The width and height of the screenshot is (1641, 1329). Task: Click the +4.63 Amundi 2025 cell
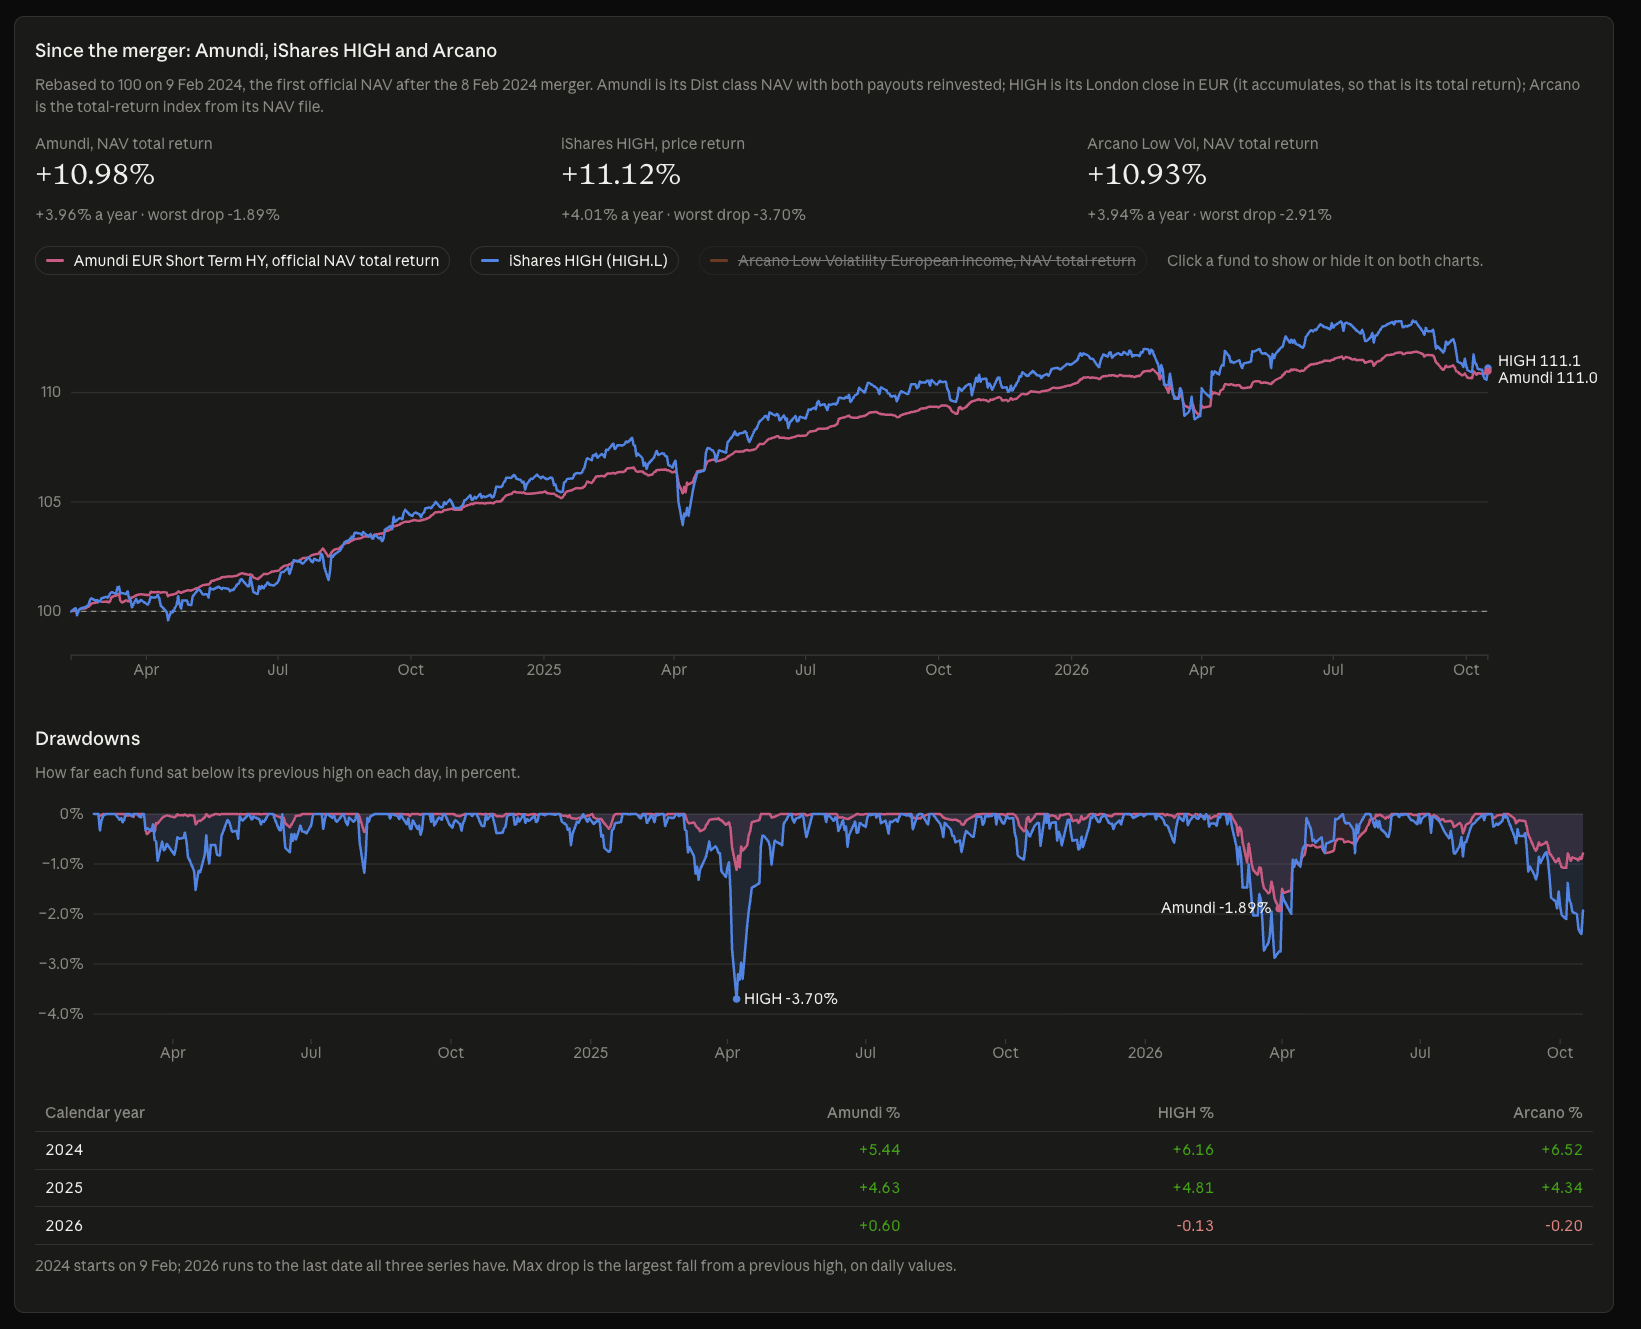pos(880,1188)
